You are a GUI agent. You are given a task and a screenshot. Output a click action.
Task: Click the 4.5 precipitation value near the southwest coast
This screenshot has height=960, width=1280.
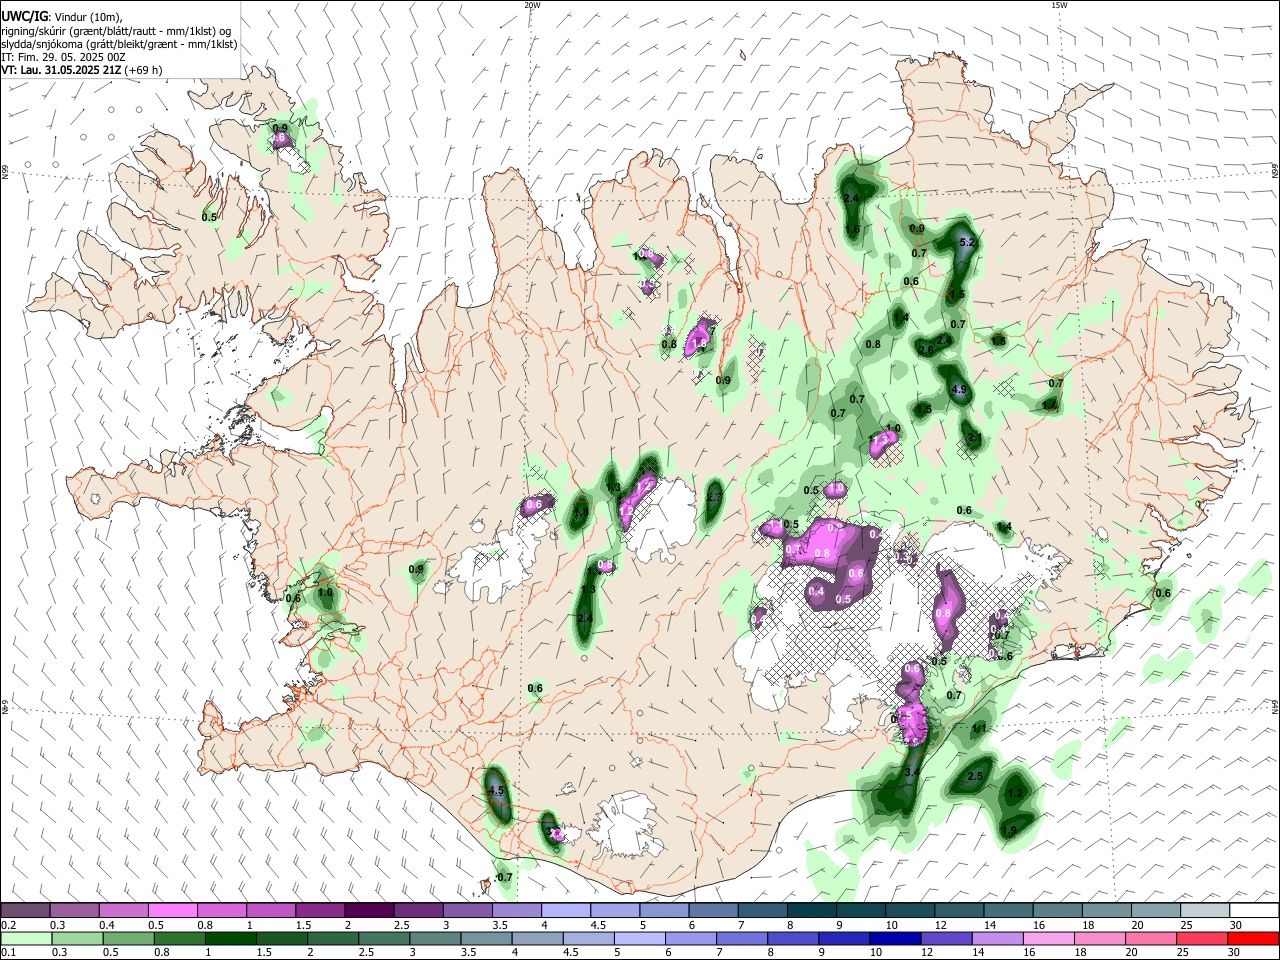pos(494,791)
